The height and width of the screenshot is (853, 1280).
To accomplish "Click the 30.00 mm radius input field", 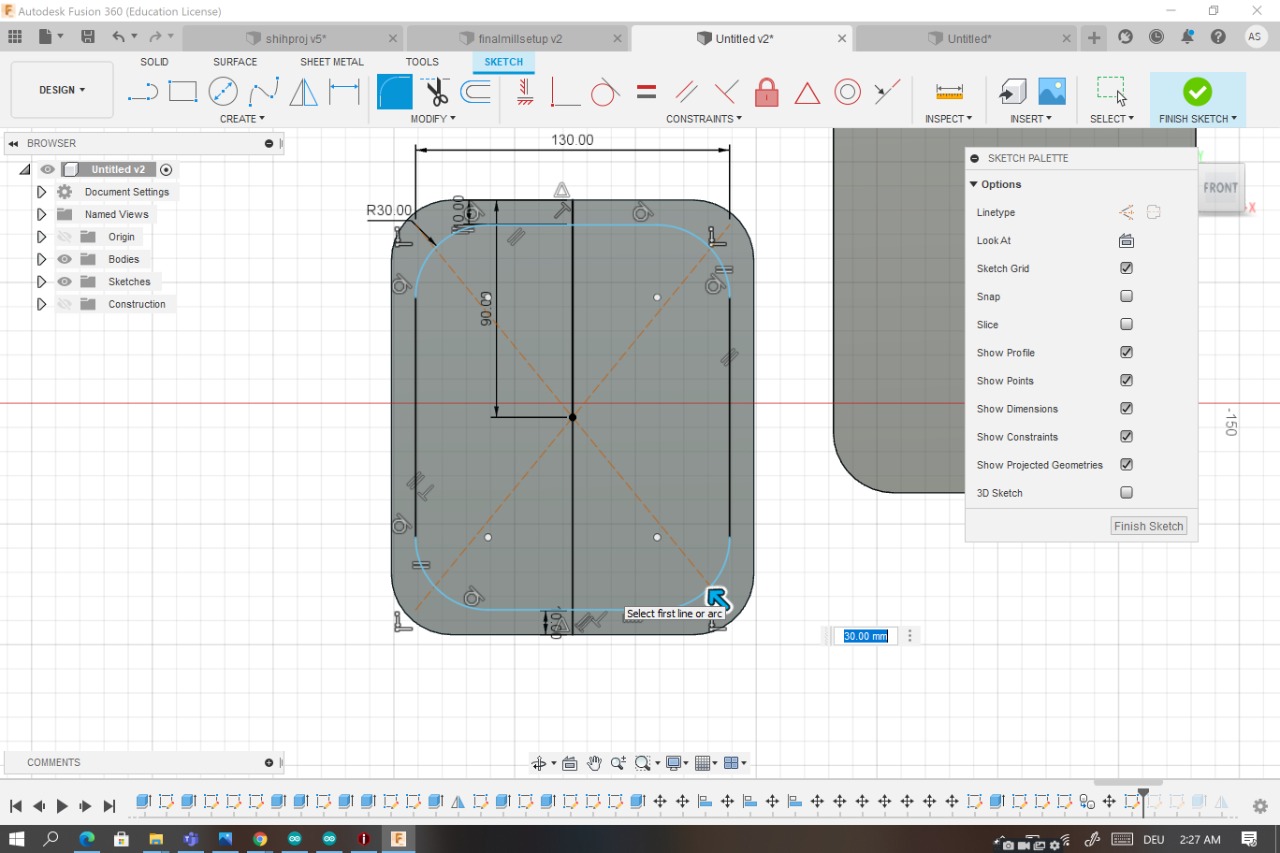I will click(x=865, y=636).
